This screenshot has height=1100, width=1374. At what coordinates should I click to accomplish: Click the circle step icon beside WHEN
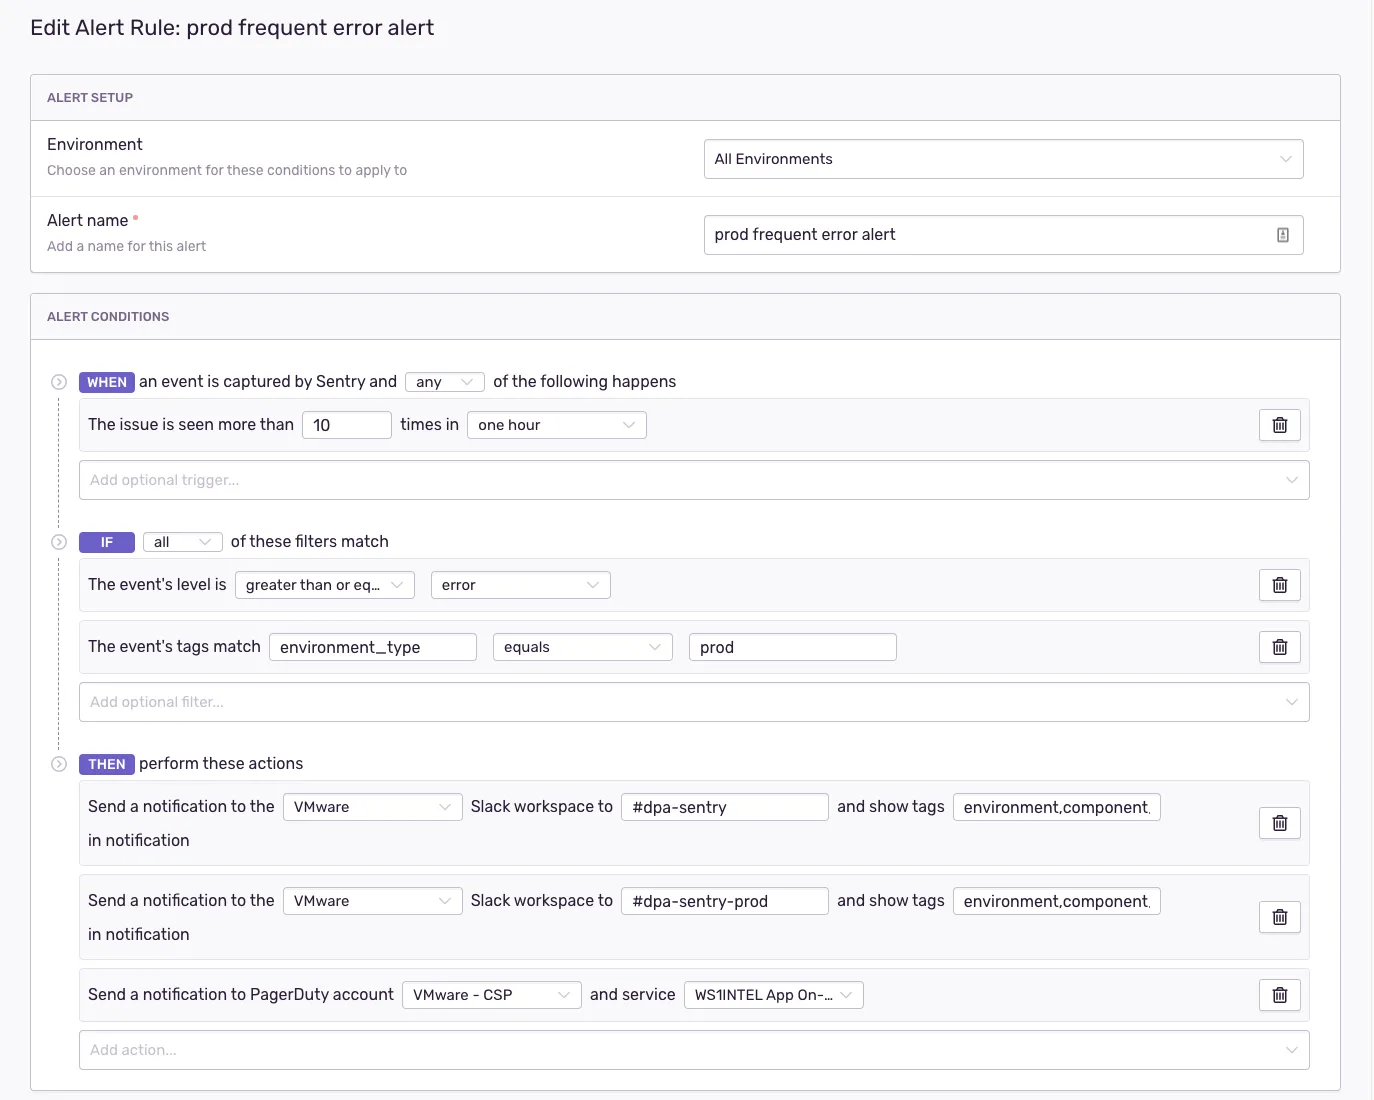59,382
